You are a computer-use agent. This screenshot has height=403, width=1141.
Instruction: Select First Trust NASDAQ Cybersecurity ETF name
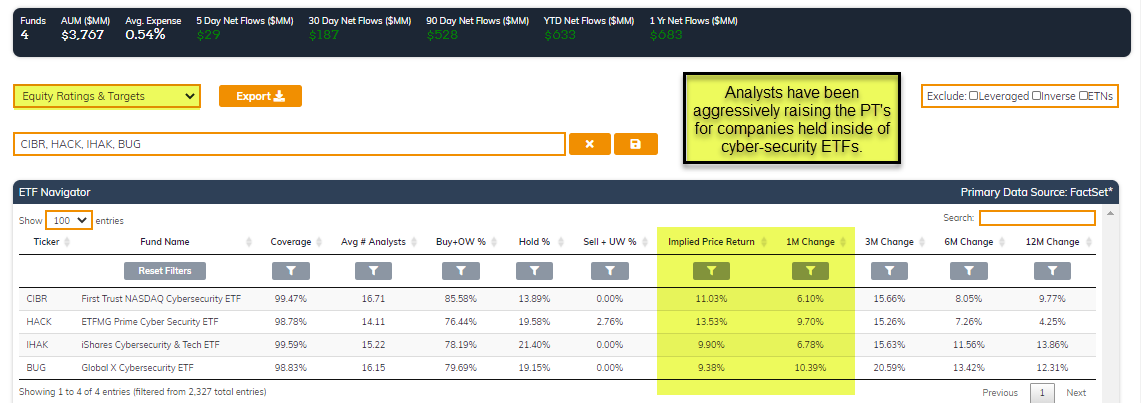pos(161,298)
